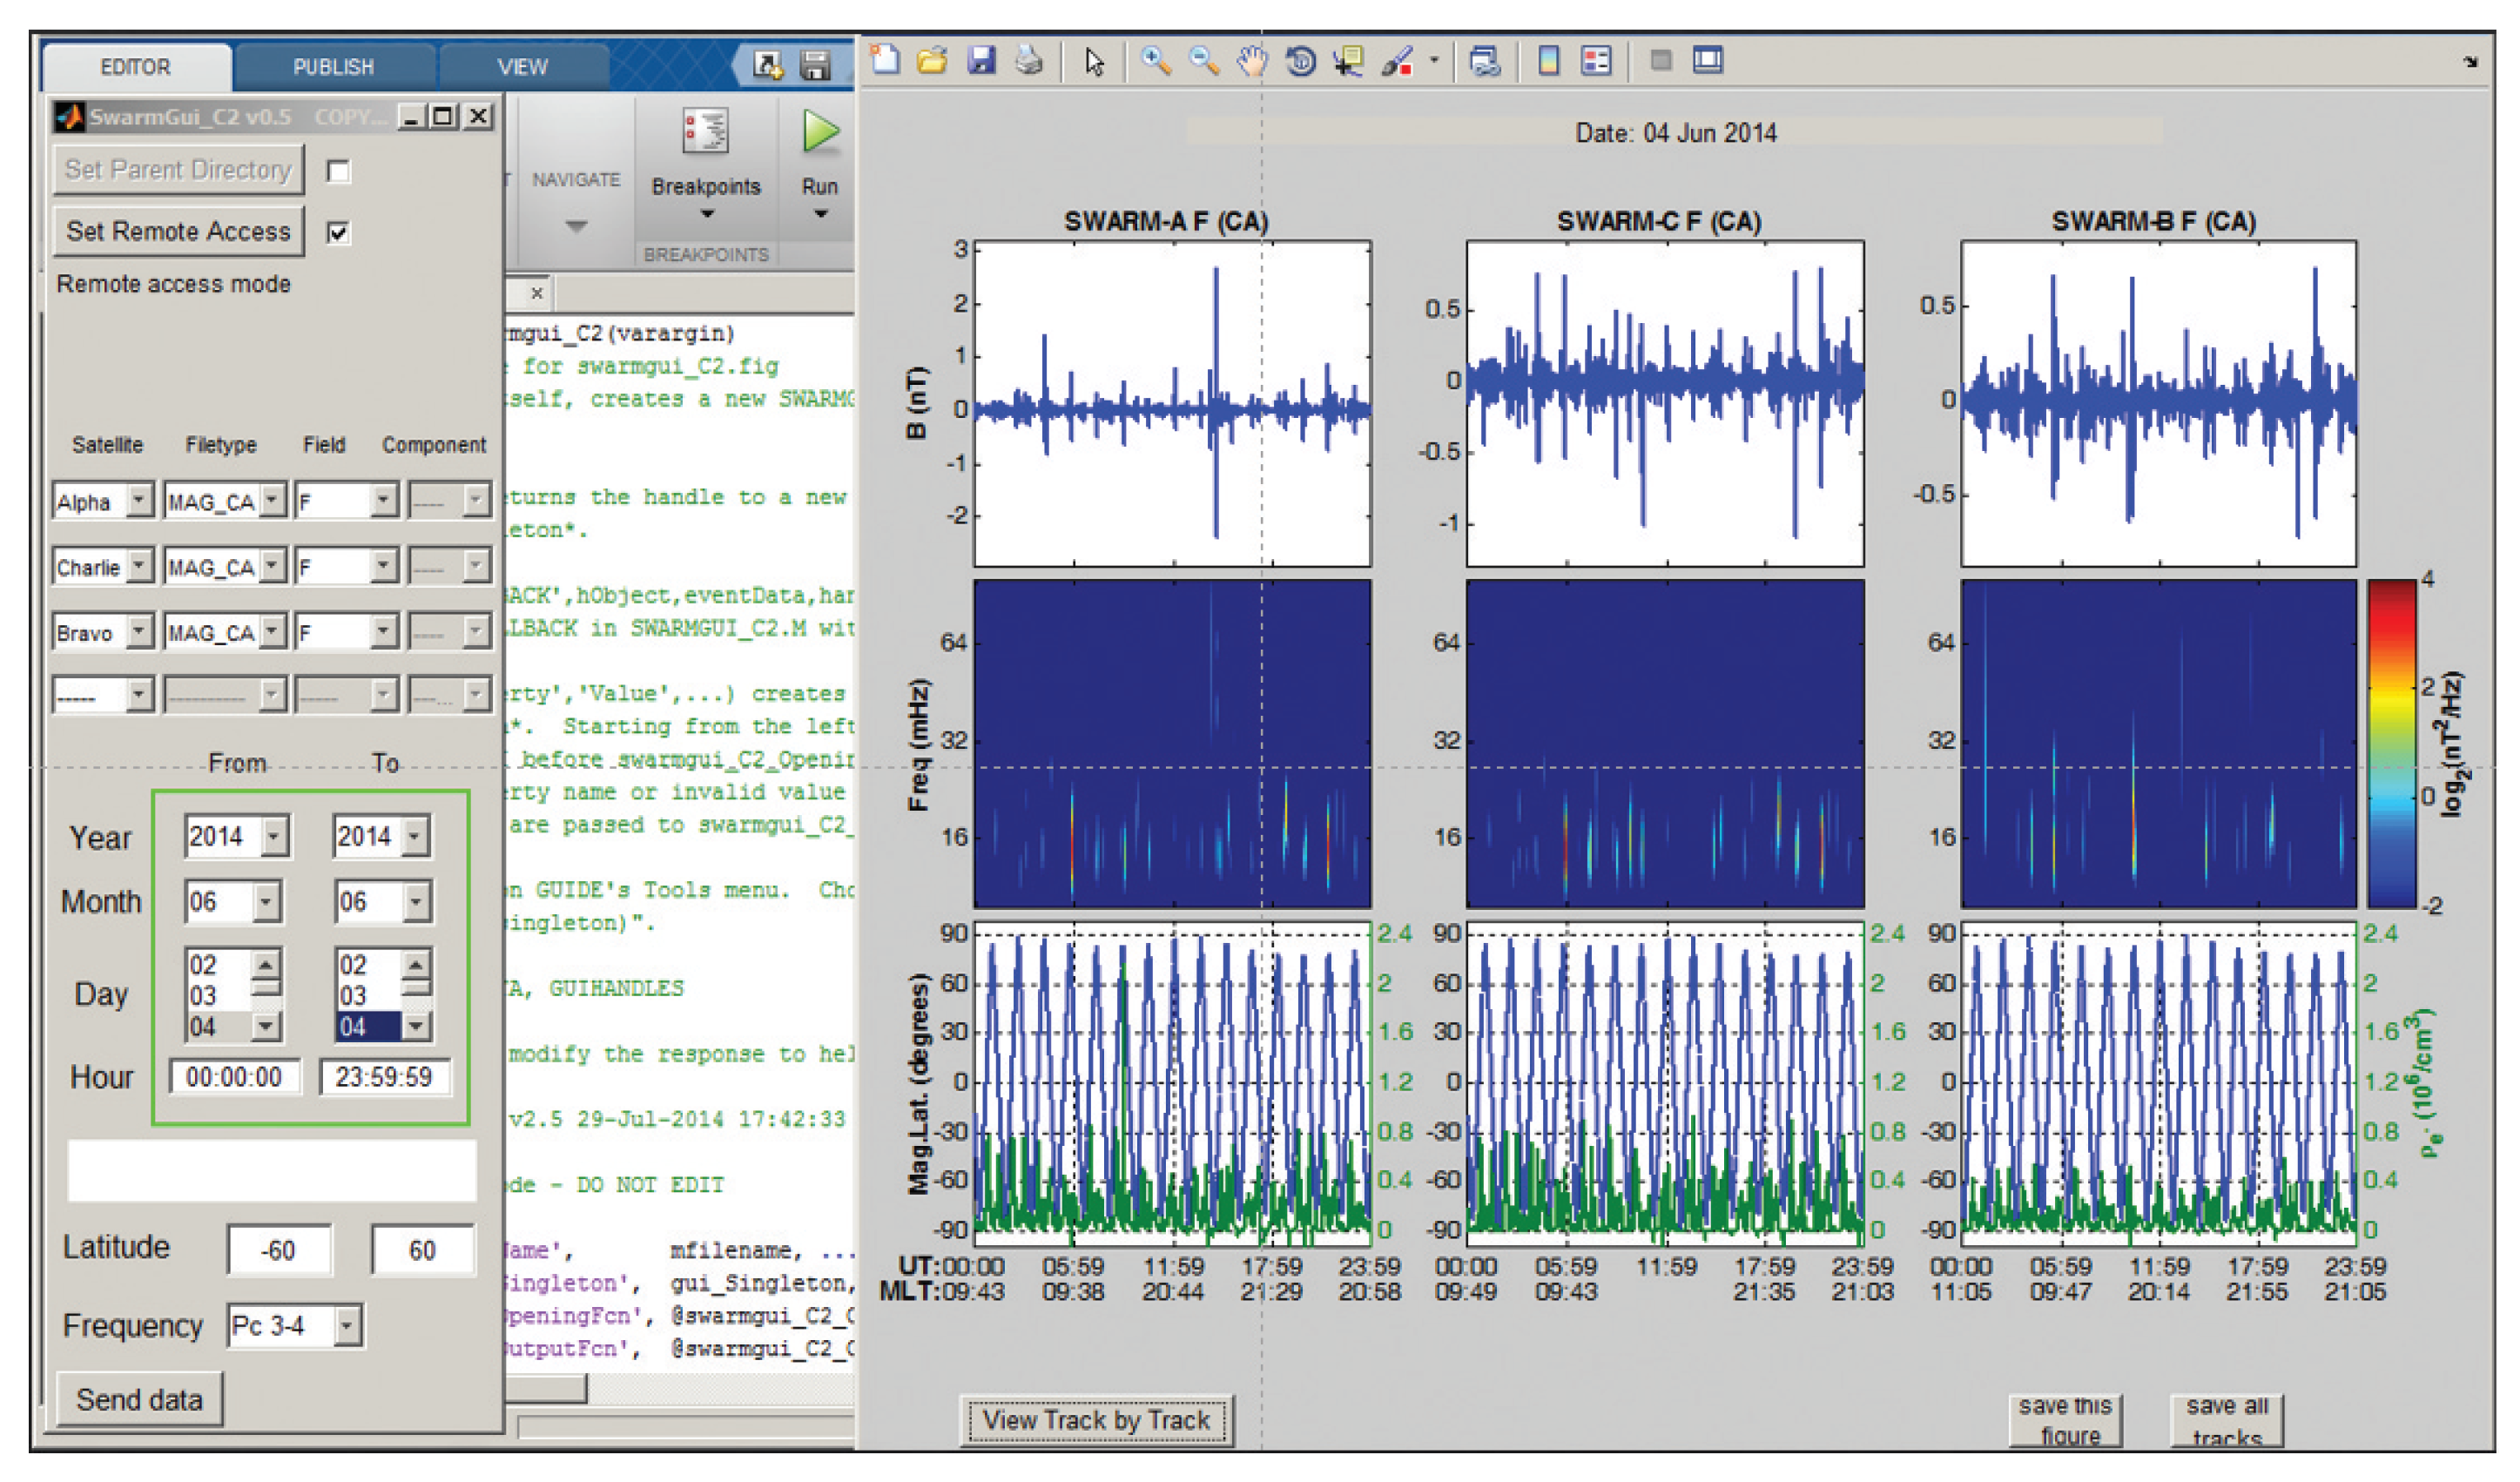The width and height of the screenshot is (2520, 1482).
Task: Activate the Data Cursor tool
Action: pyautogui.click(x=1349, y=62)
